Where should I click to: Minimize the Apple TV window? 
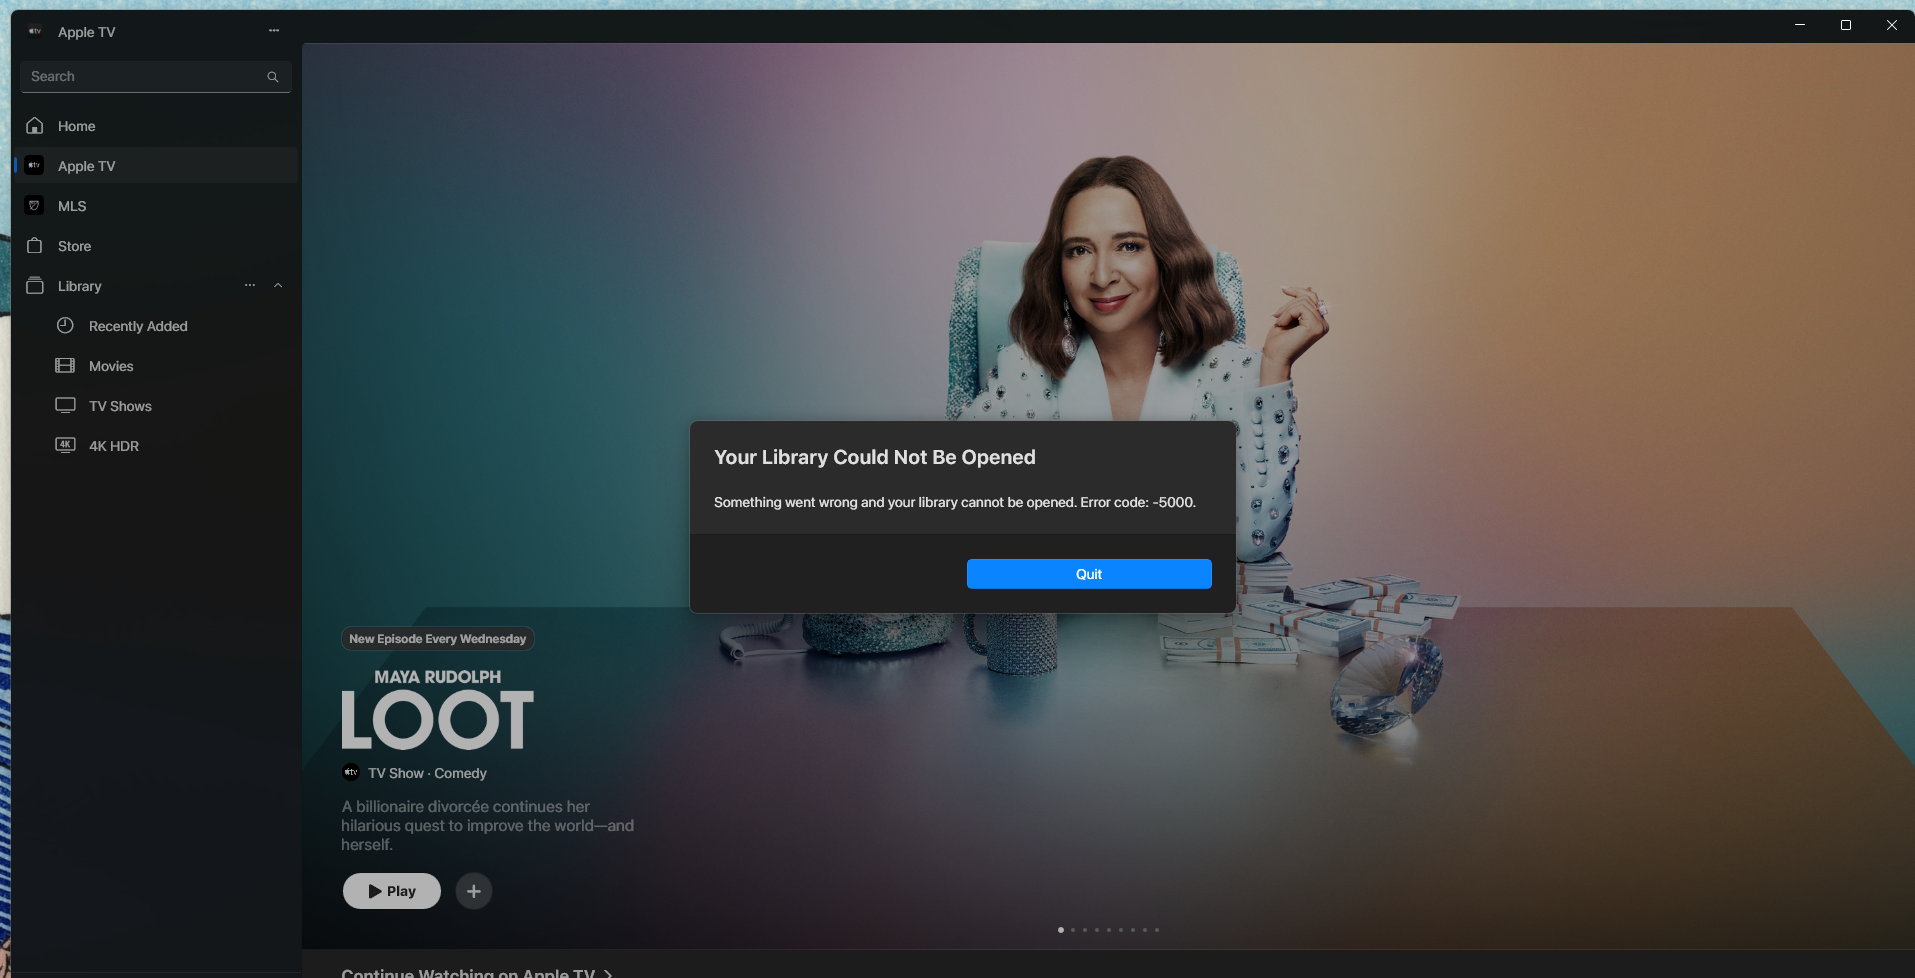[x=1800, y=25]
